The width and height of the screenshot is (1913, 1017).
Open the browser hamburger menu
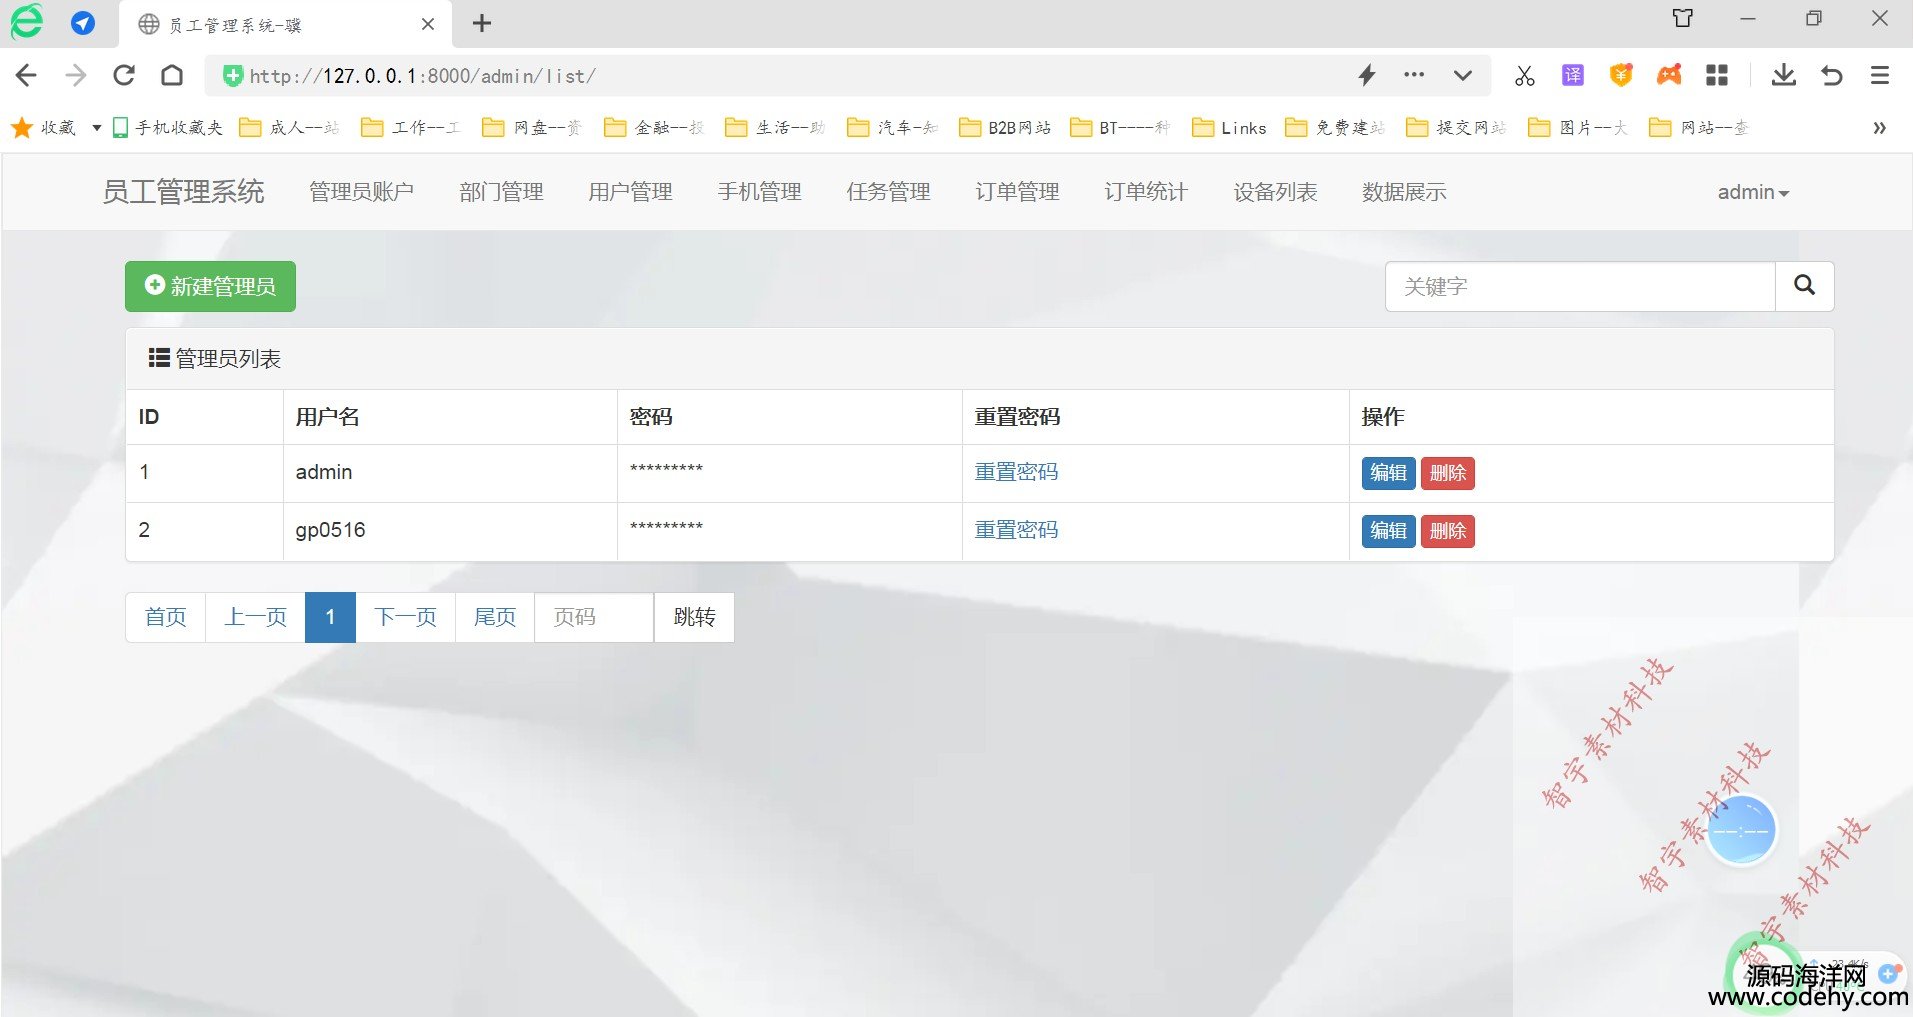pyautogui.click(x=1879, y=75)
